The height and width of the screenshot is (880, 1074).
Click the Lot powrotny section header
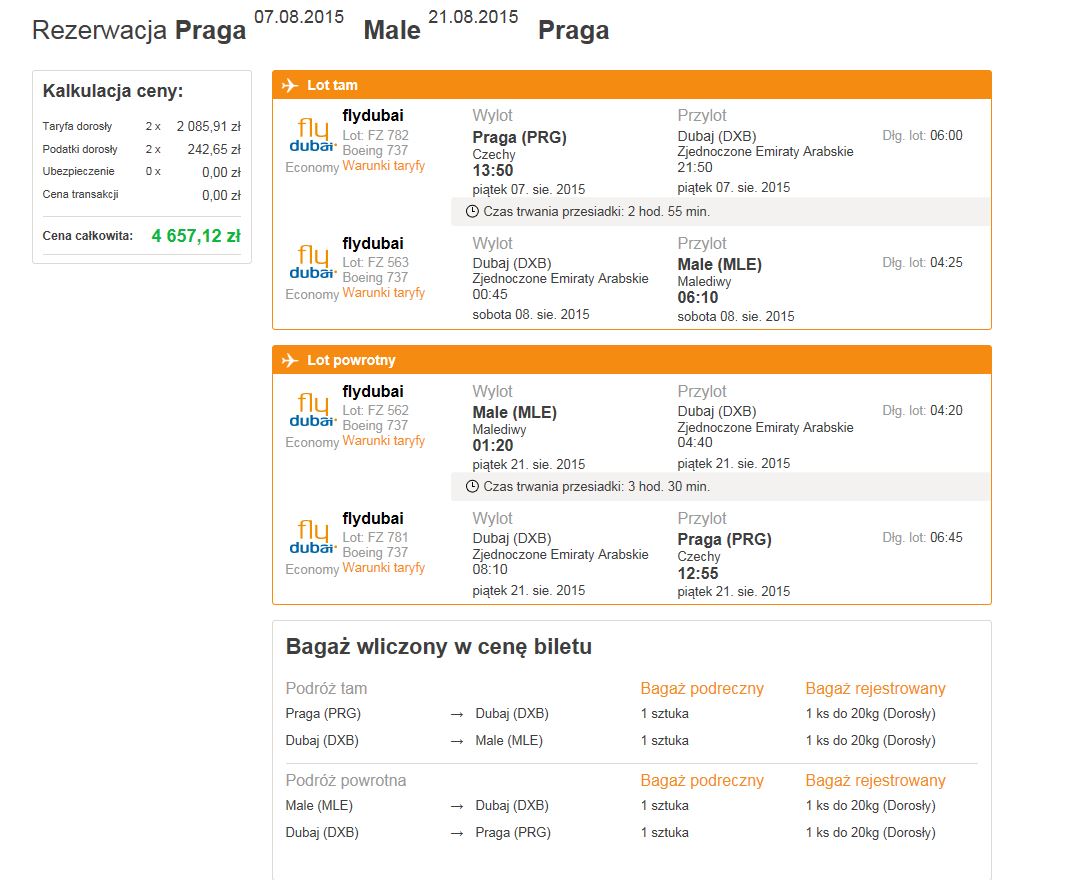pos(632,360)
